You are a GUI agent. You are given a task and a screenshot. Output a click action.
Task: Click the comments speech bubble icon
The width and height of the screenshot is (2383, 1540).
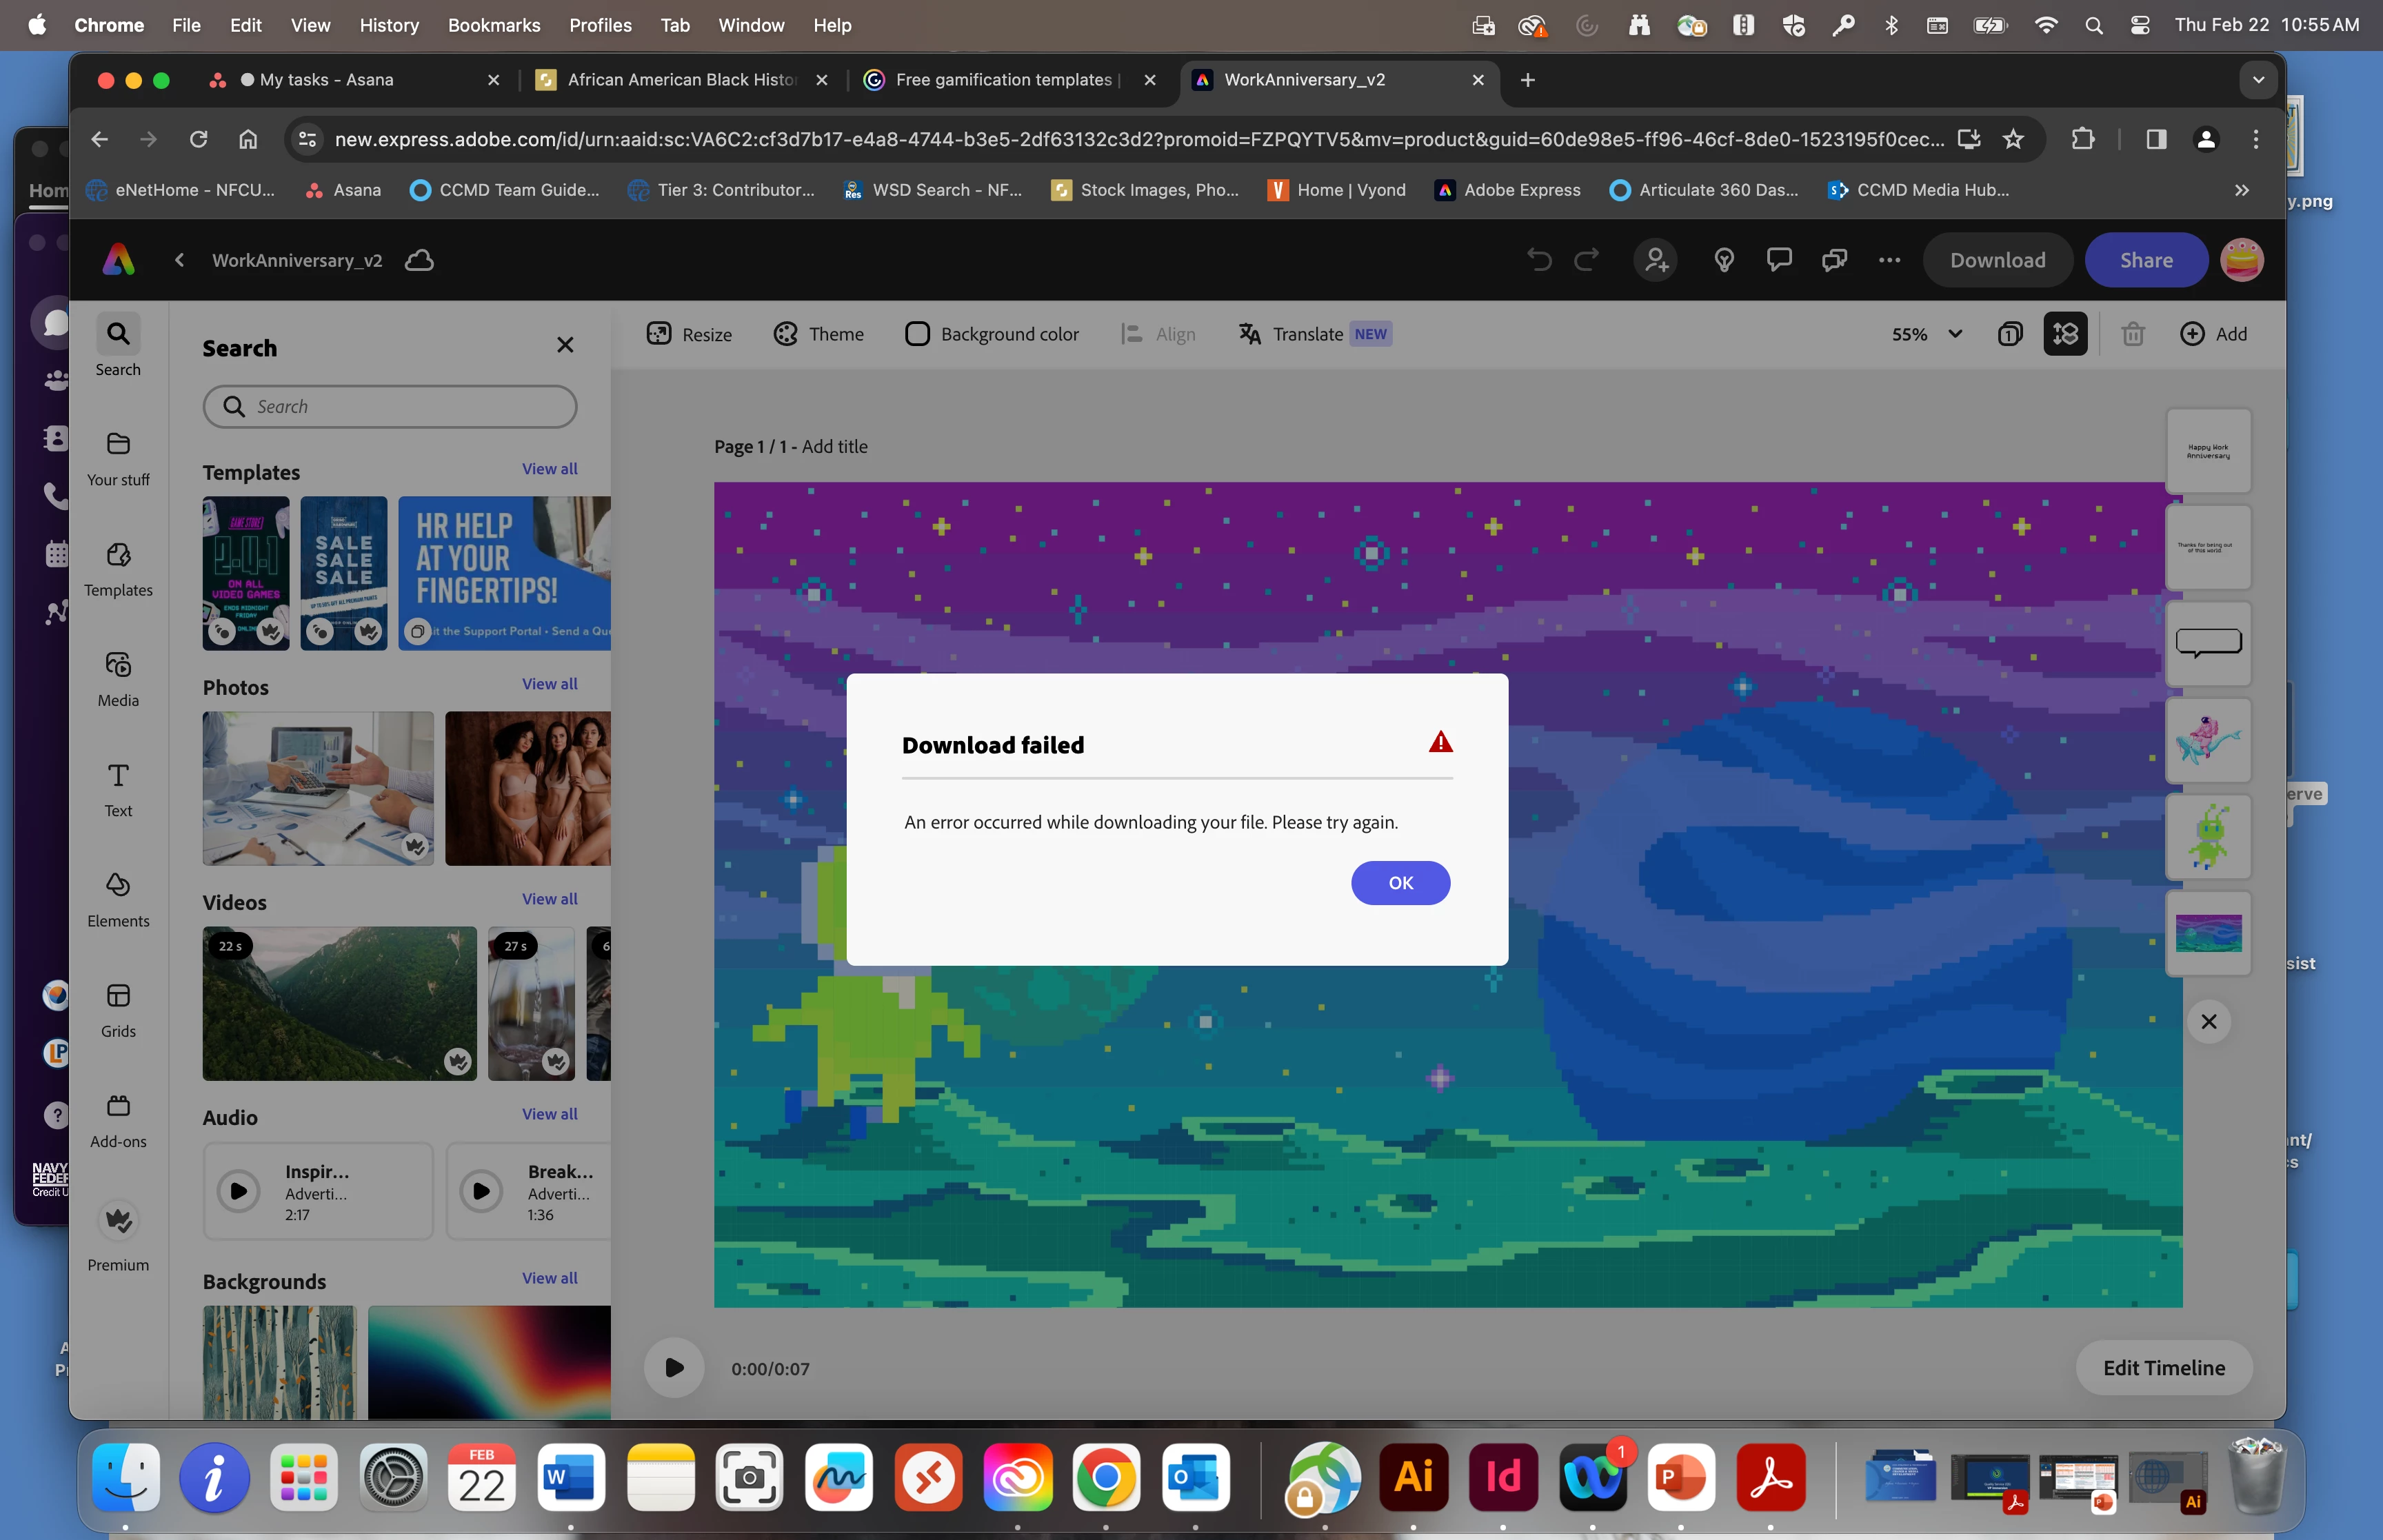pos(1779,260)
